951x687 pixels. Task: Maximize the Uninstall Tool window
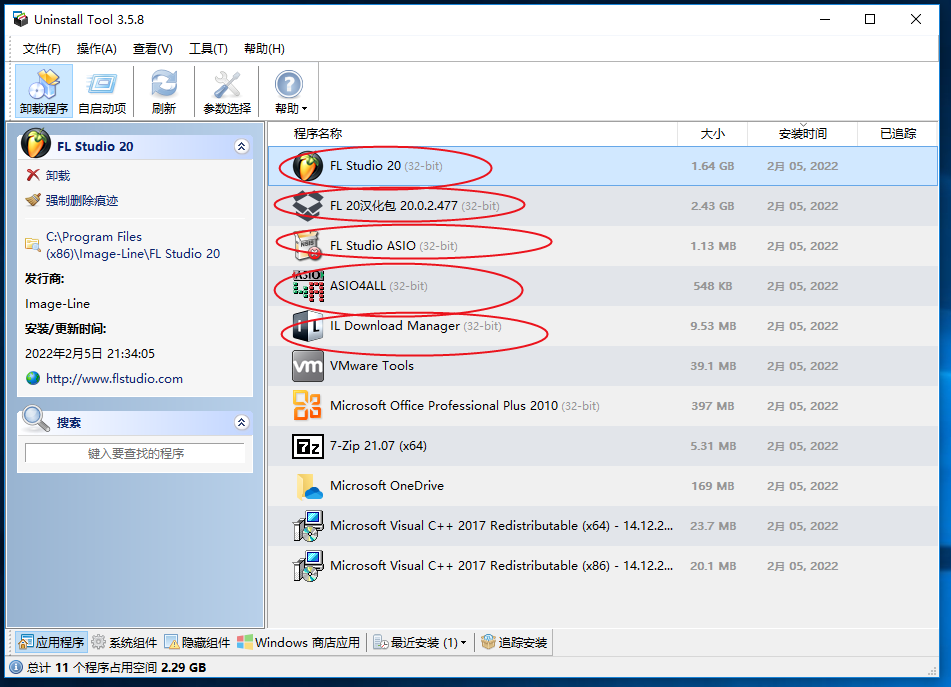pos(870,19)
